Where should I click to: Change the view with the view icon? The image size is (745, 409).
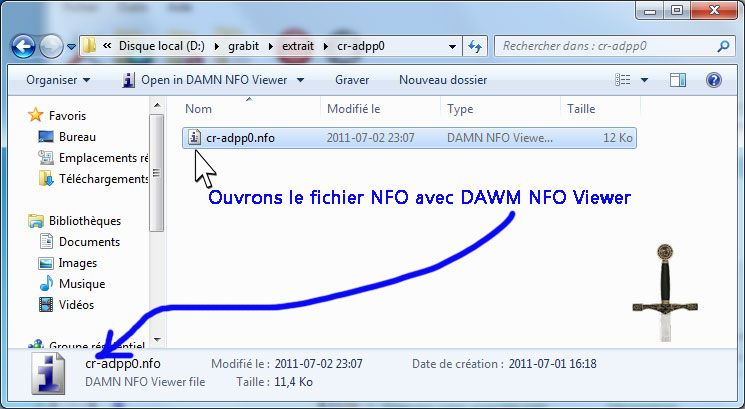pos(623,80)
